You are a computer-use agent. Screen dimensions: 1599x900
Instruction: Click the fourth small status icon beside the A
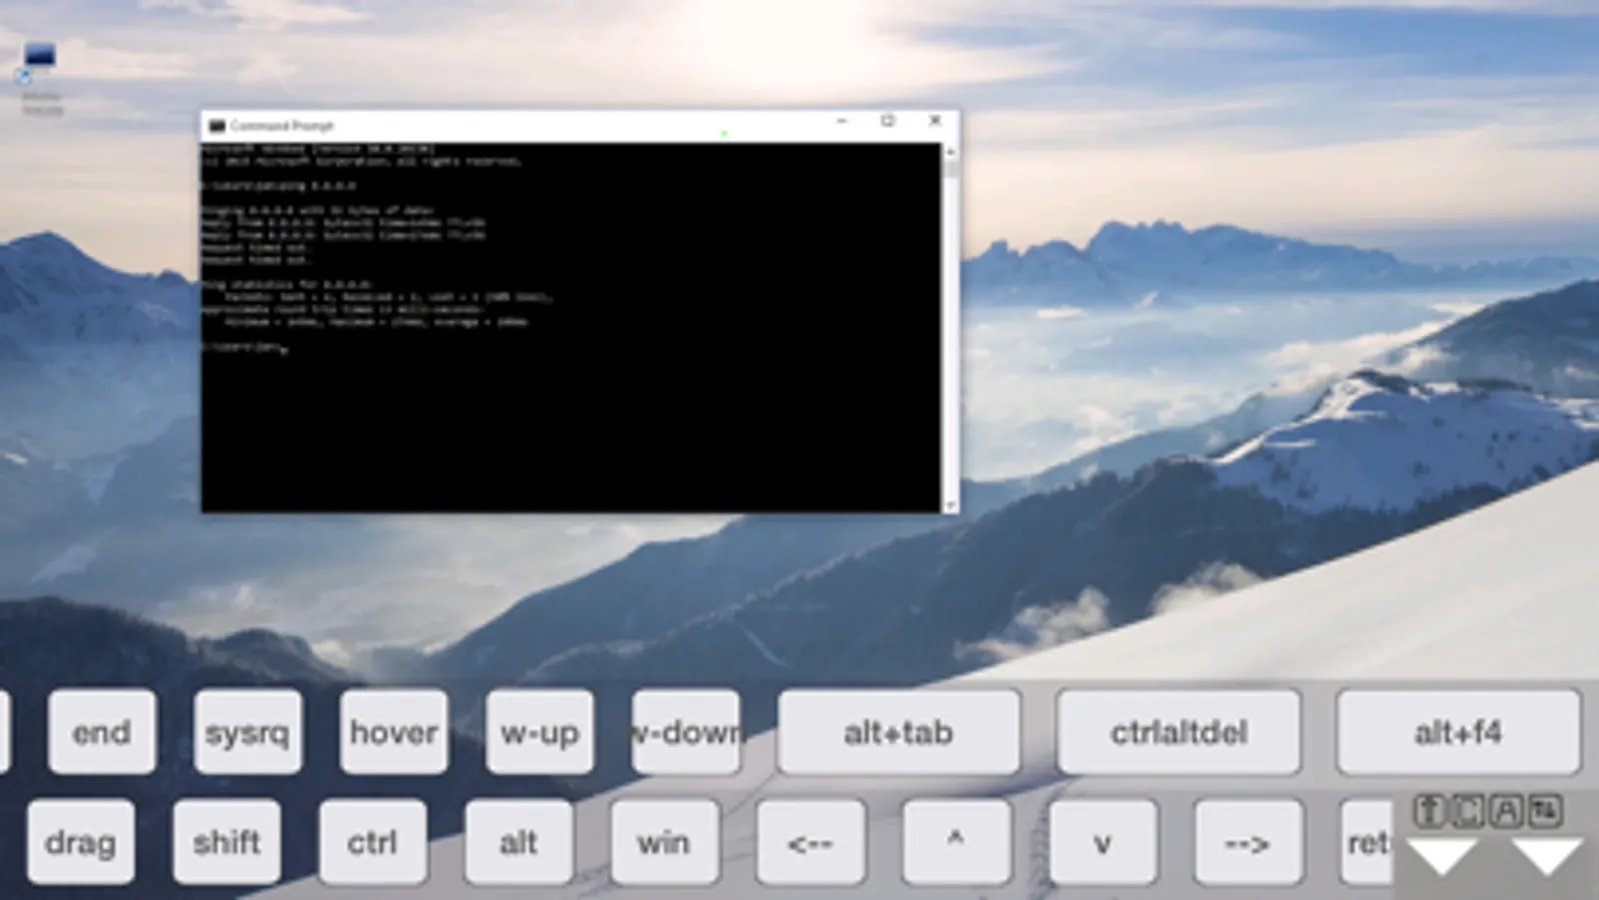click(1545, 811)
